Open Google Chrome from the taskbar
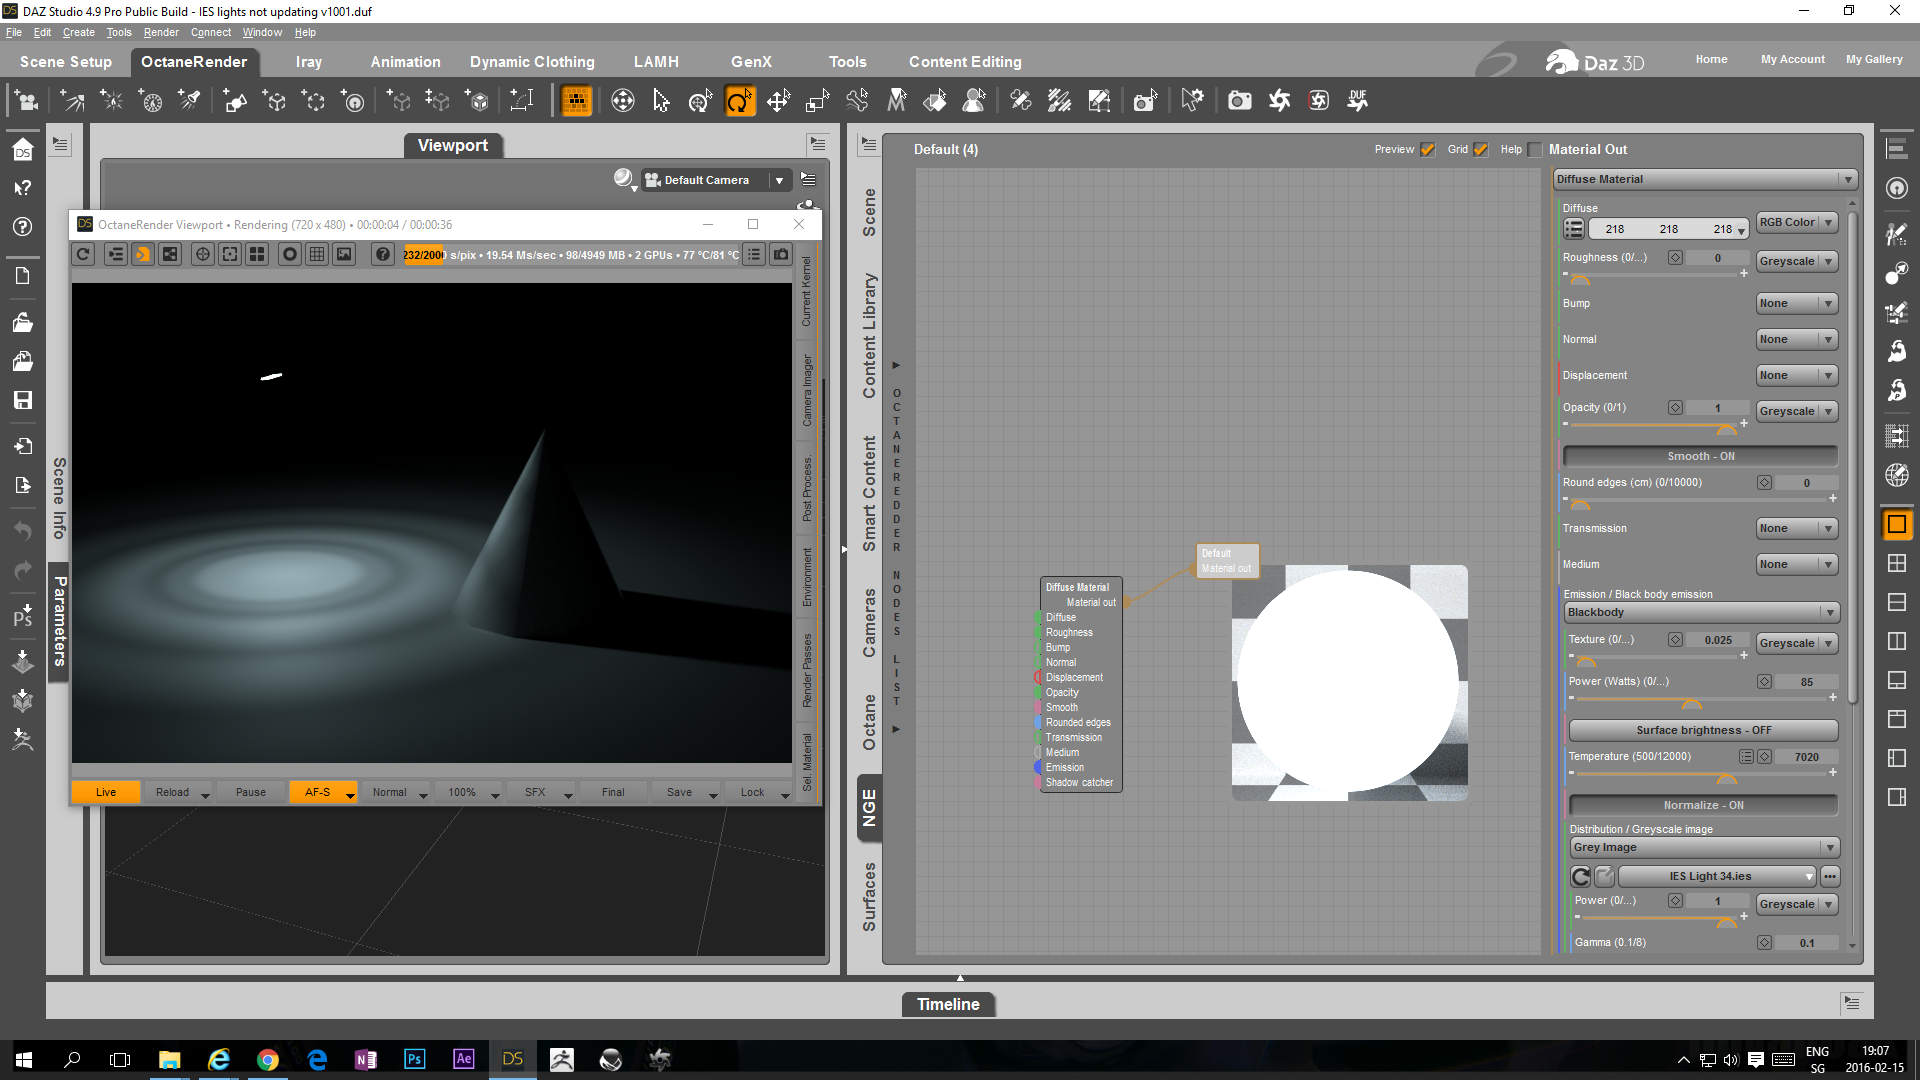 point(268,1059)
